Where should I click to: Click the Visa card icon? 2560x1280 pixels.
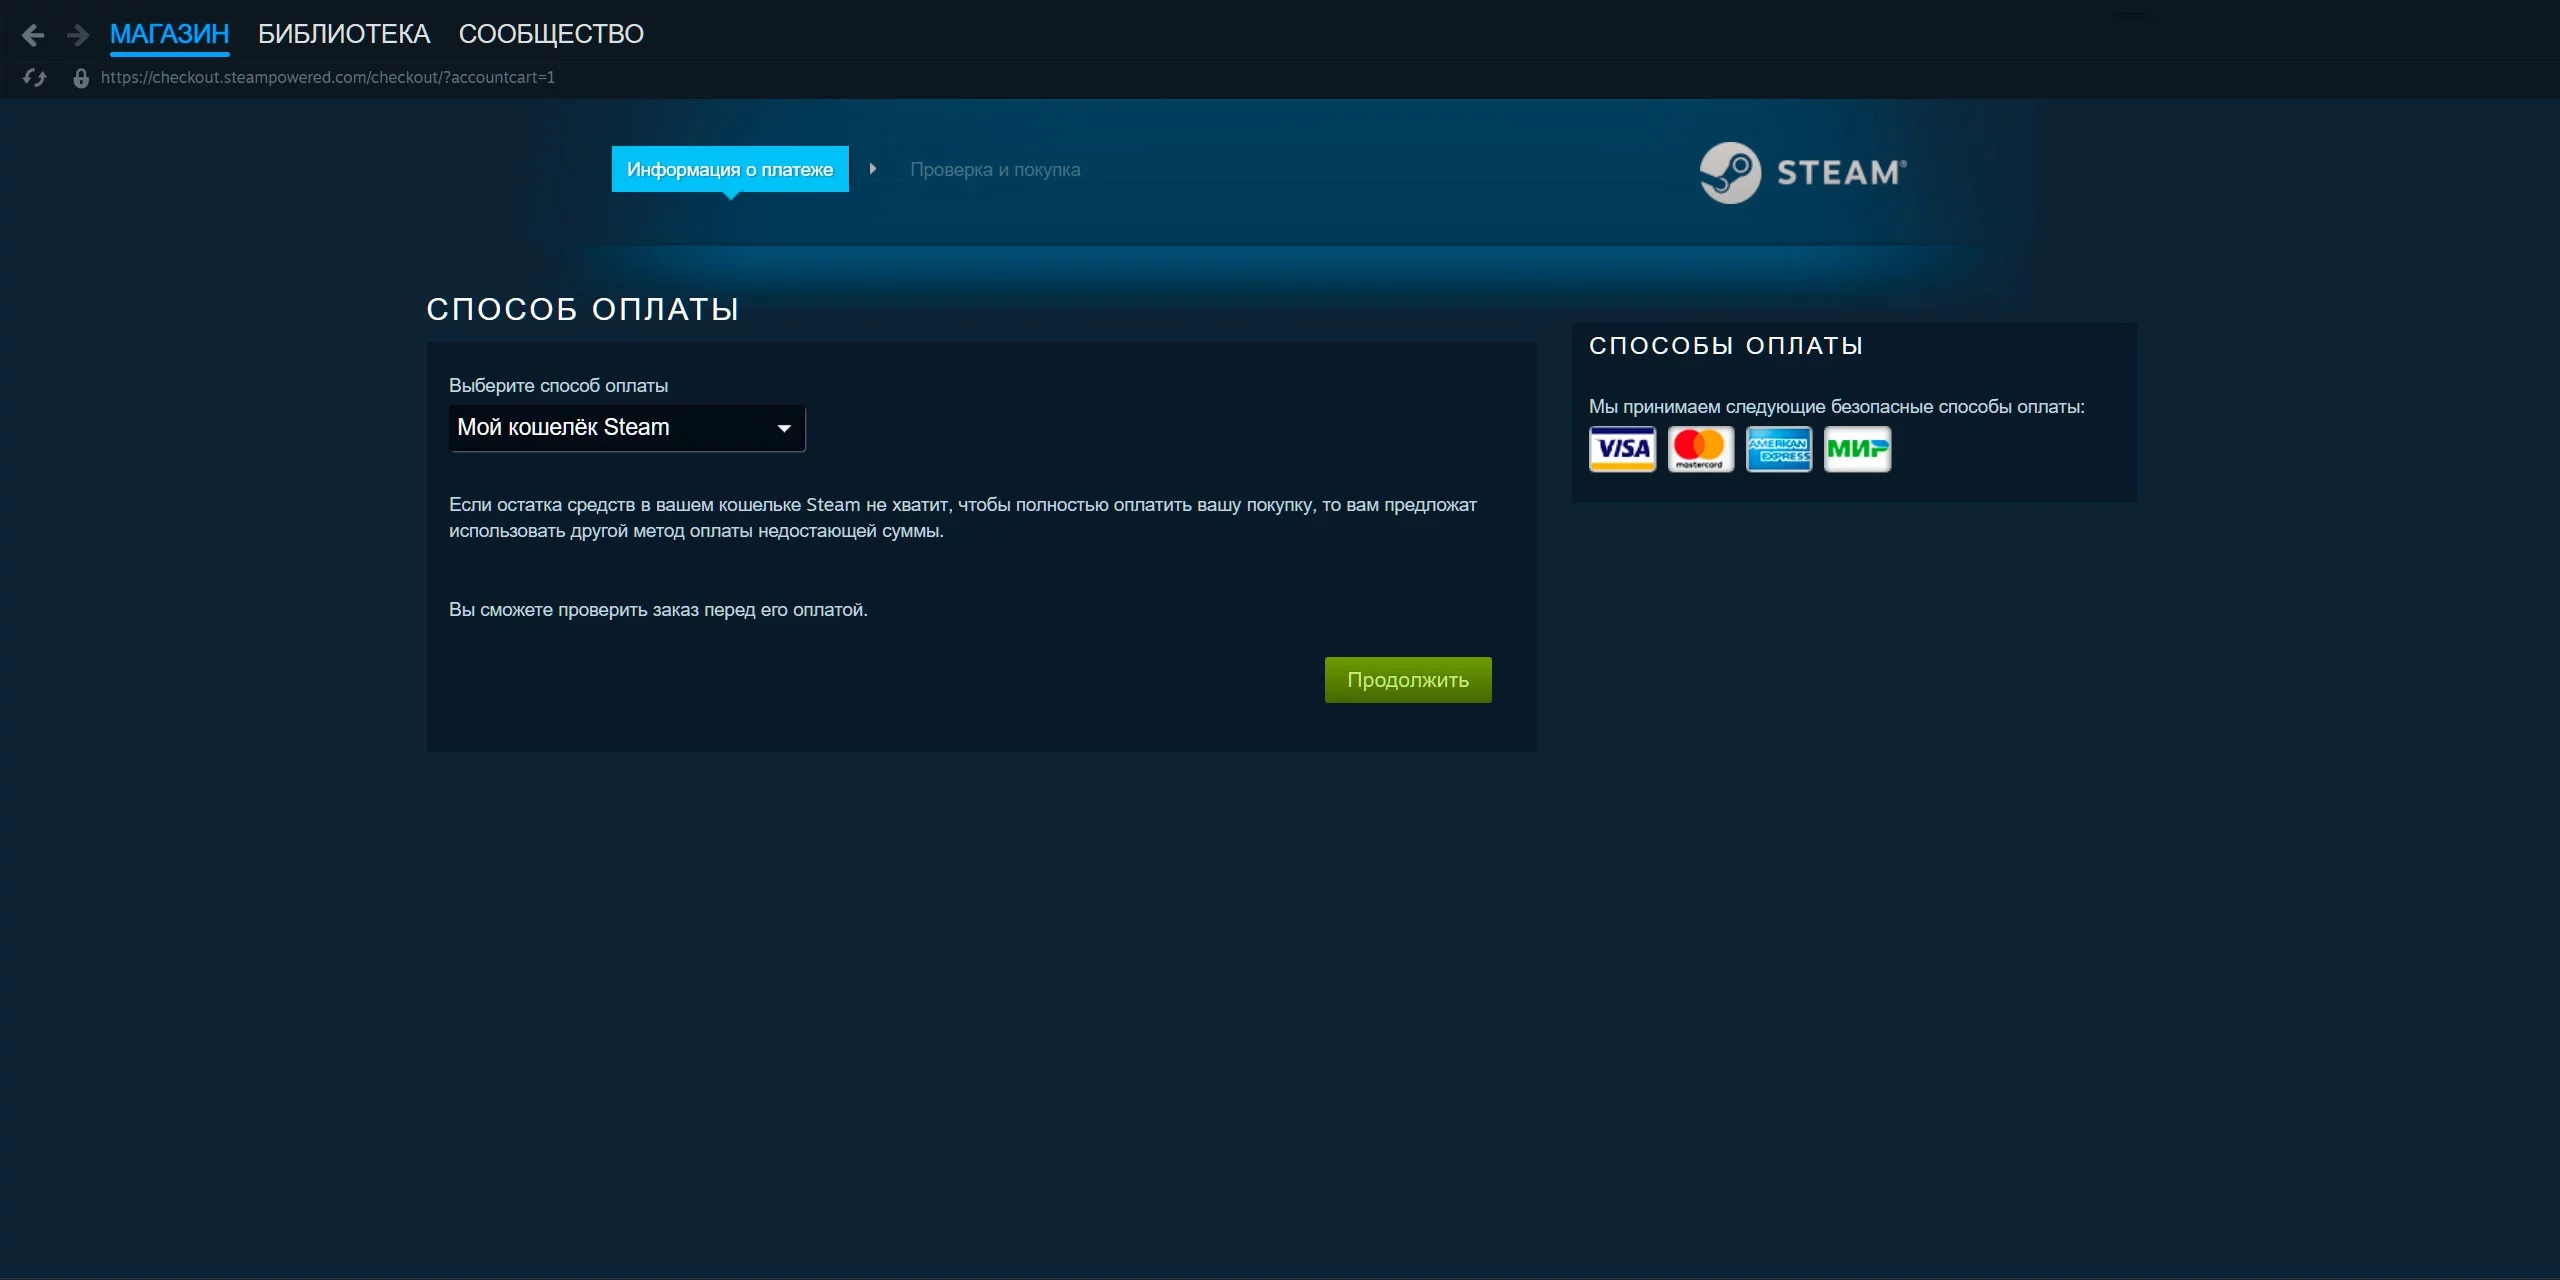point(1622,449)
